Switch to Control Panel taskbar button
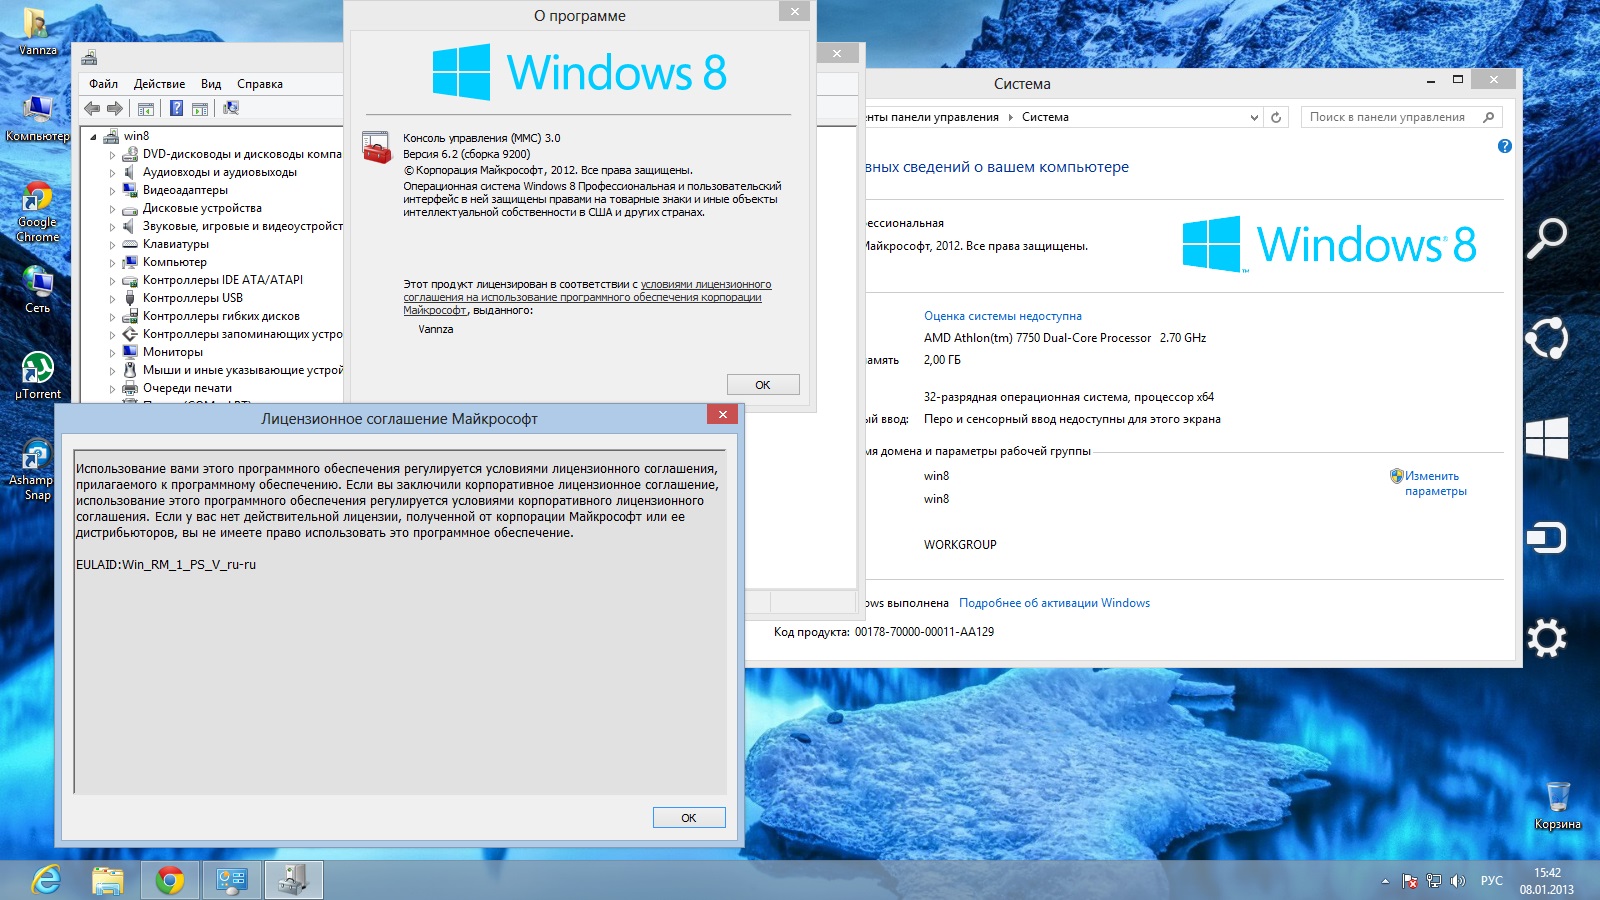Screen dimensions: 1600x900 (x=232, y=880)
